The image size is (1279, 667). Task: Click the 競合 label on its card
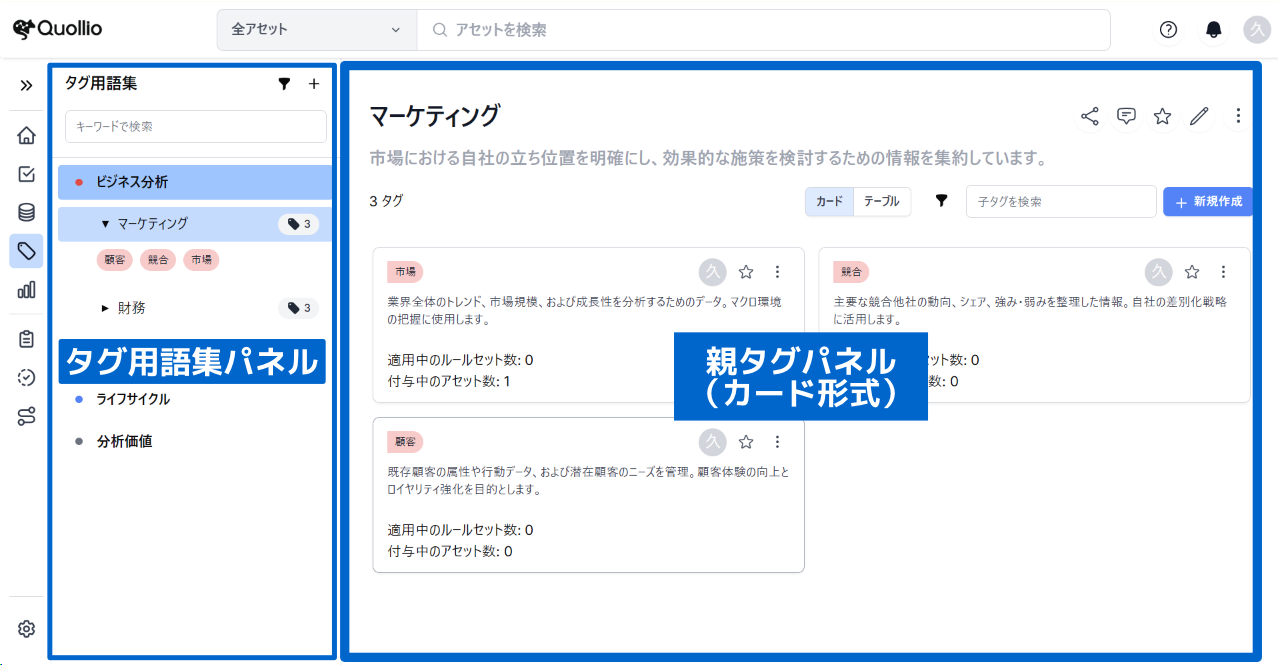[x=851, y=271]
